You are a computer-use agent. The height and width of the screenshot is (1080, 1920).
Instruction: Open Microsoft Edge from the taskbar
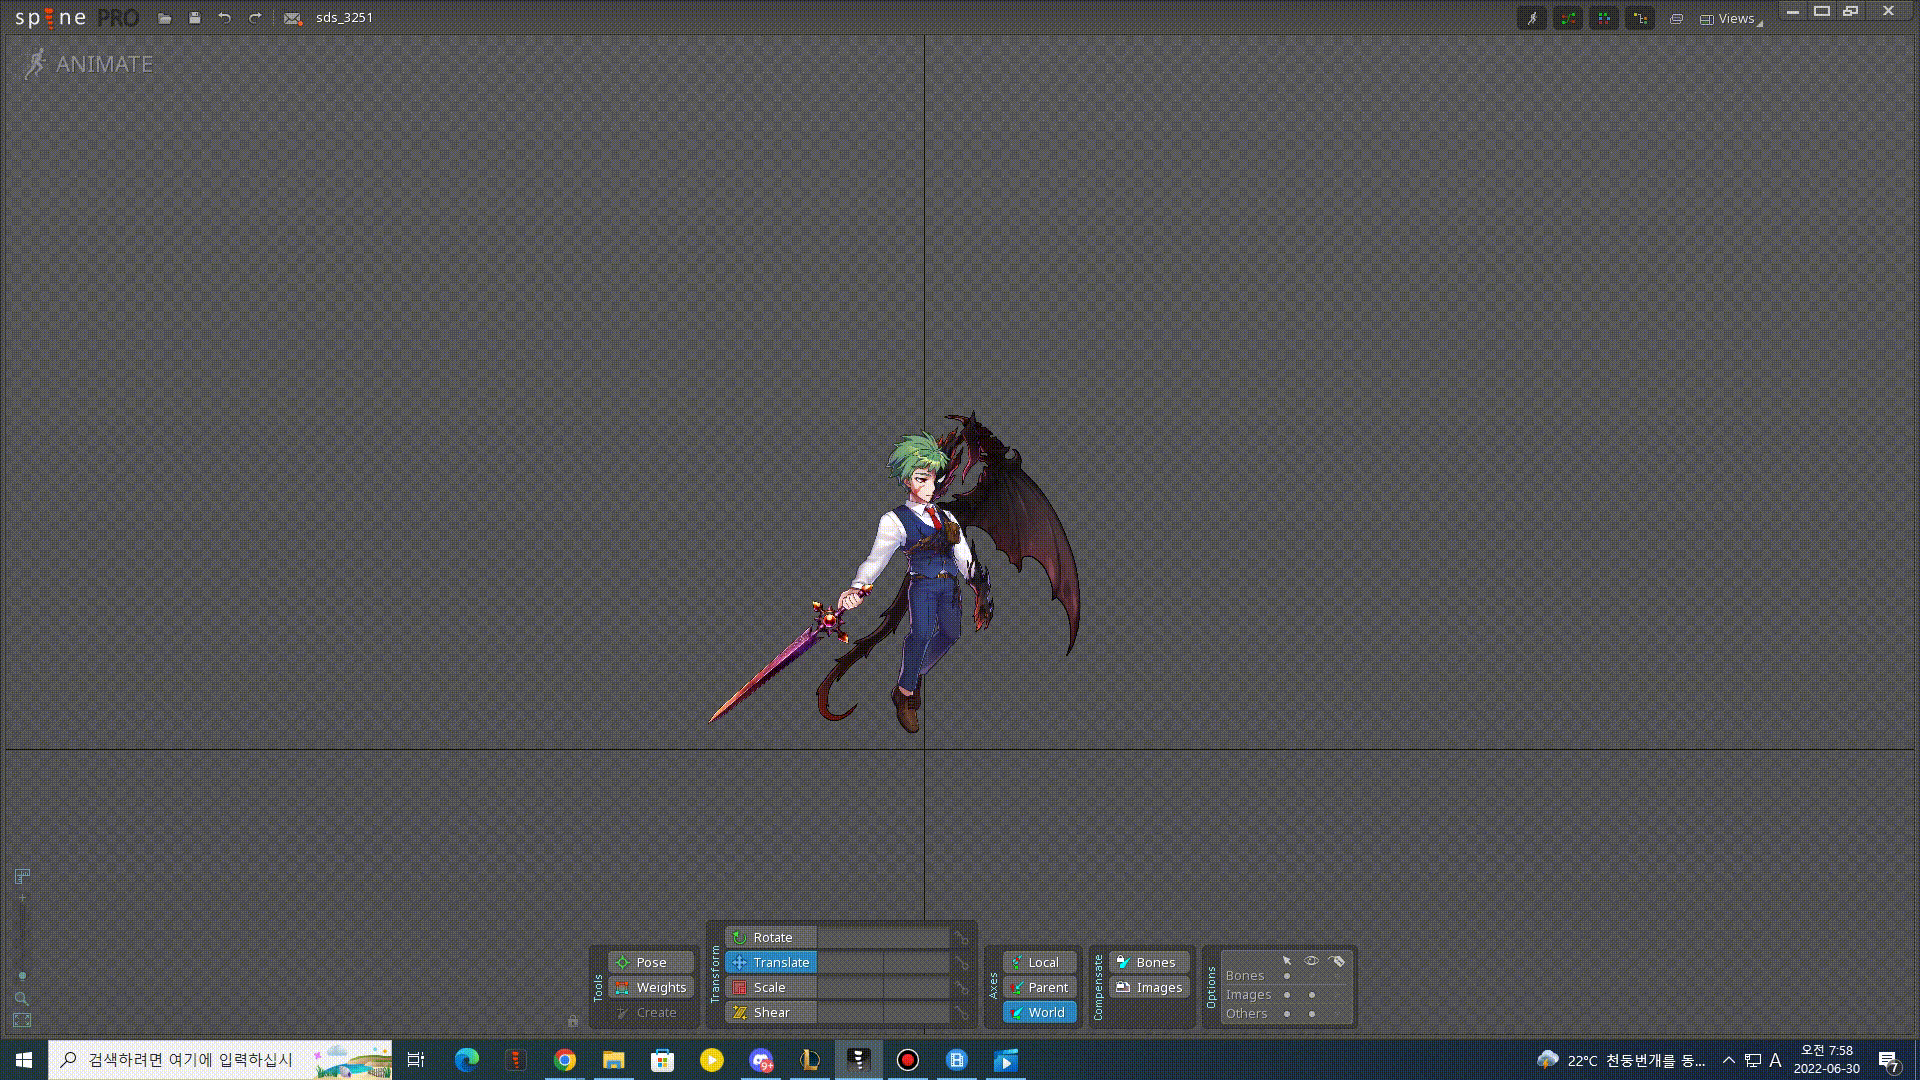tap(467, 1060)
